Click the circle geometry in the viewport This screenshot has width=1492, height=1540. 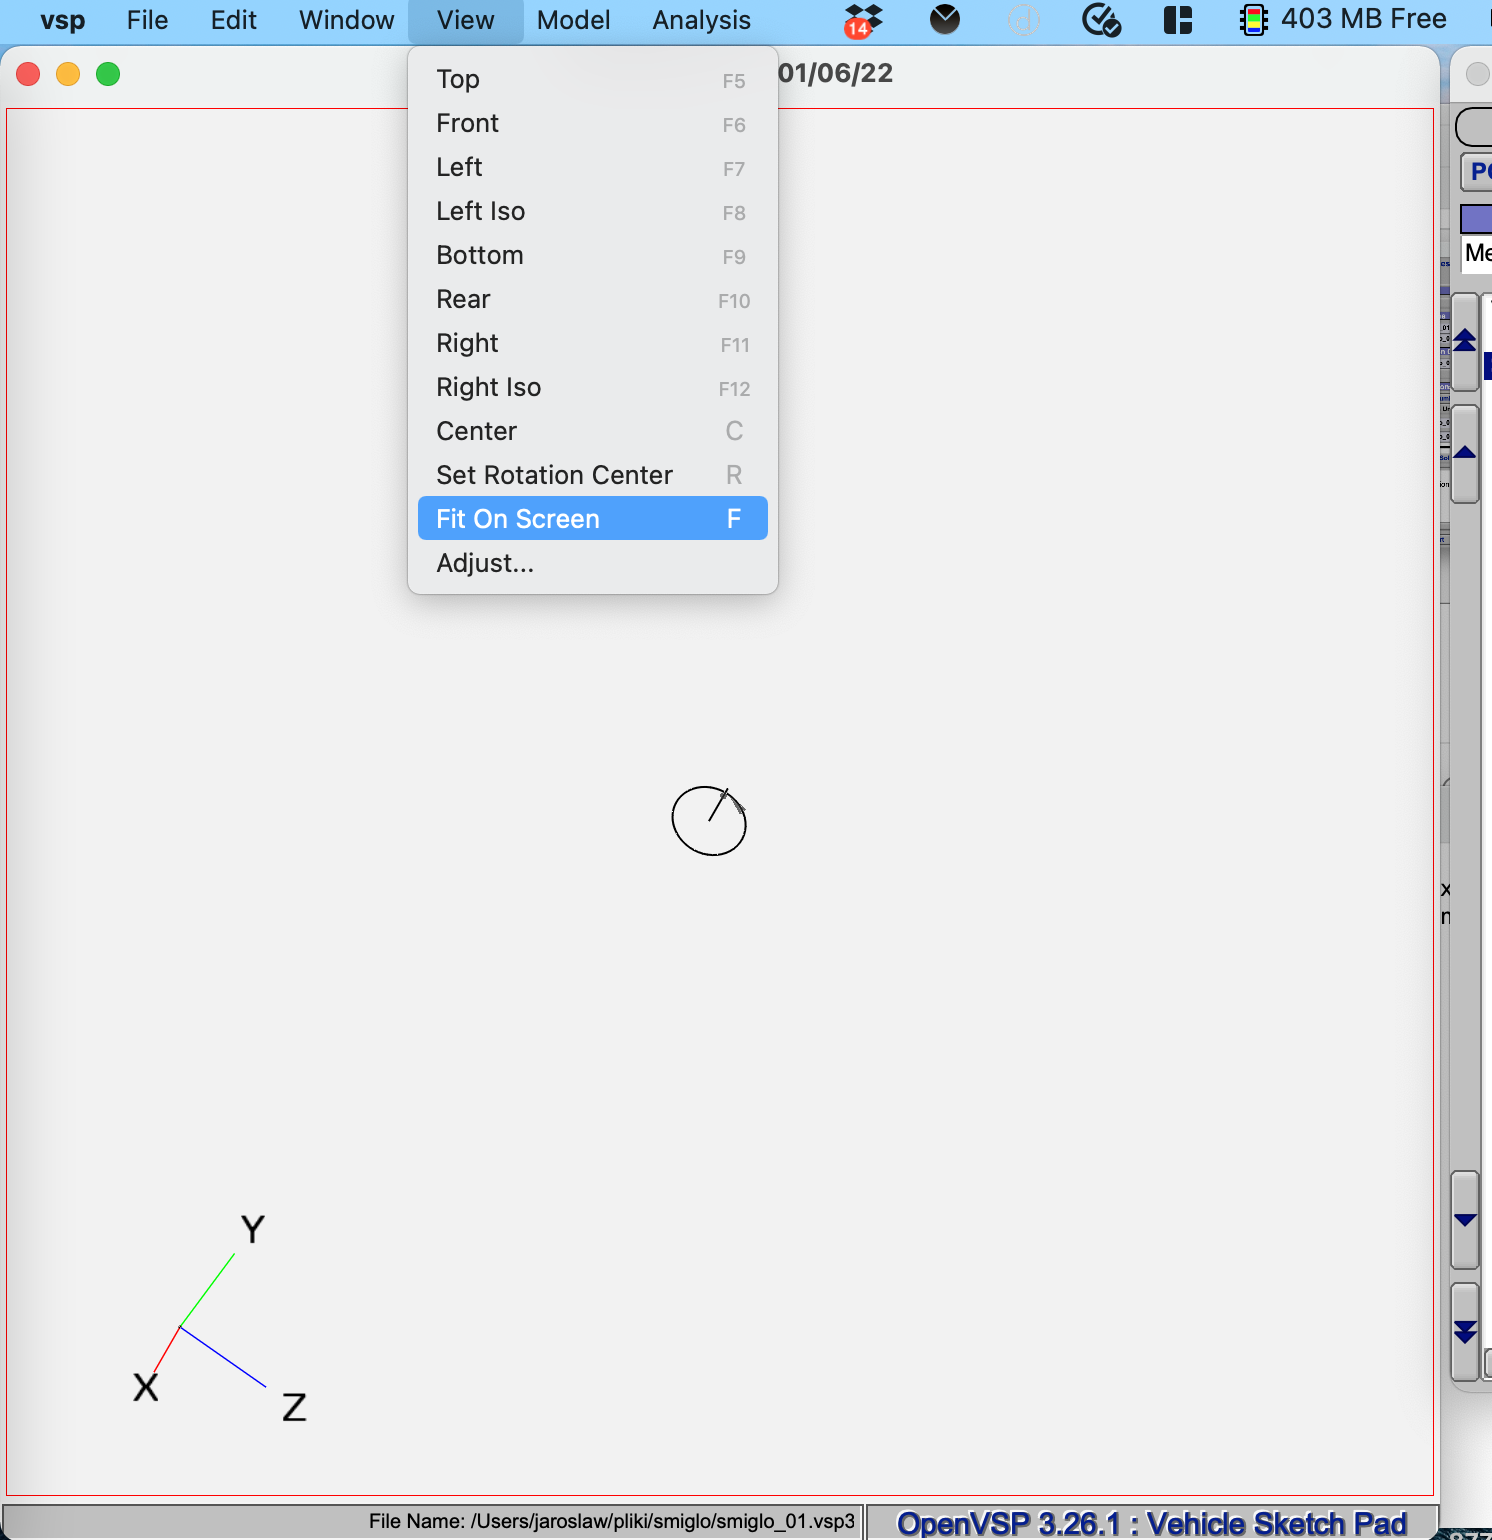[x=673, y=822]
